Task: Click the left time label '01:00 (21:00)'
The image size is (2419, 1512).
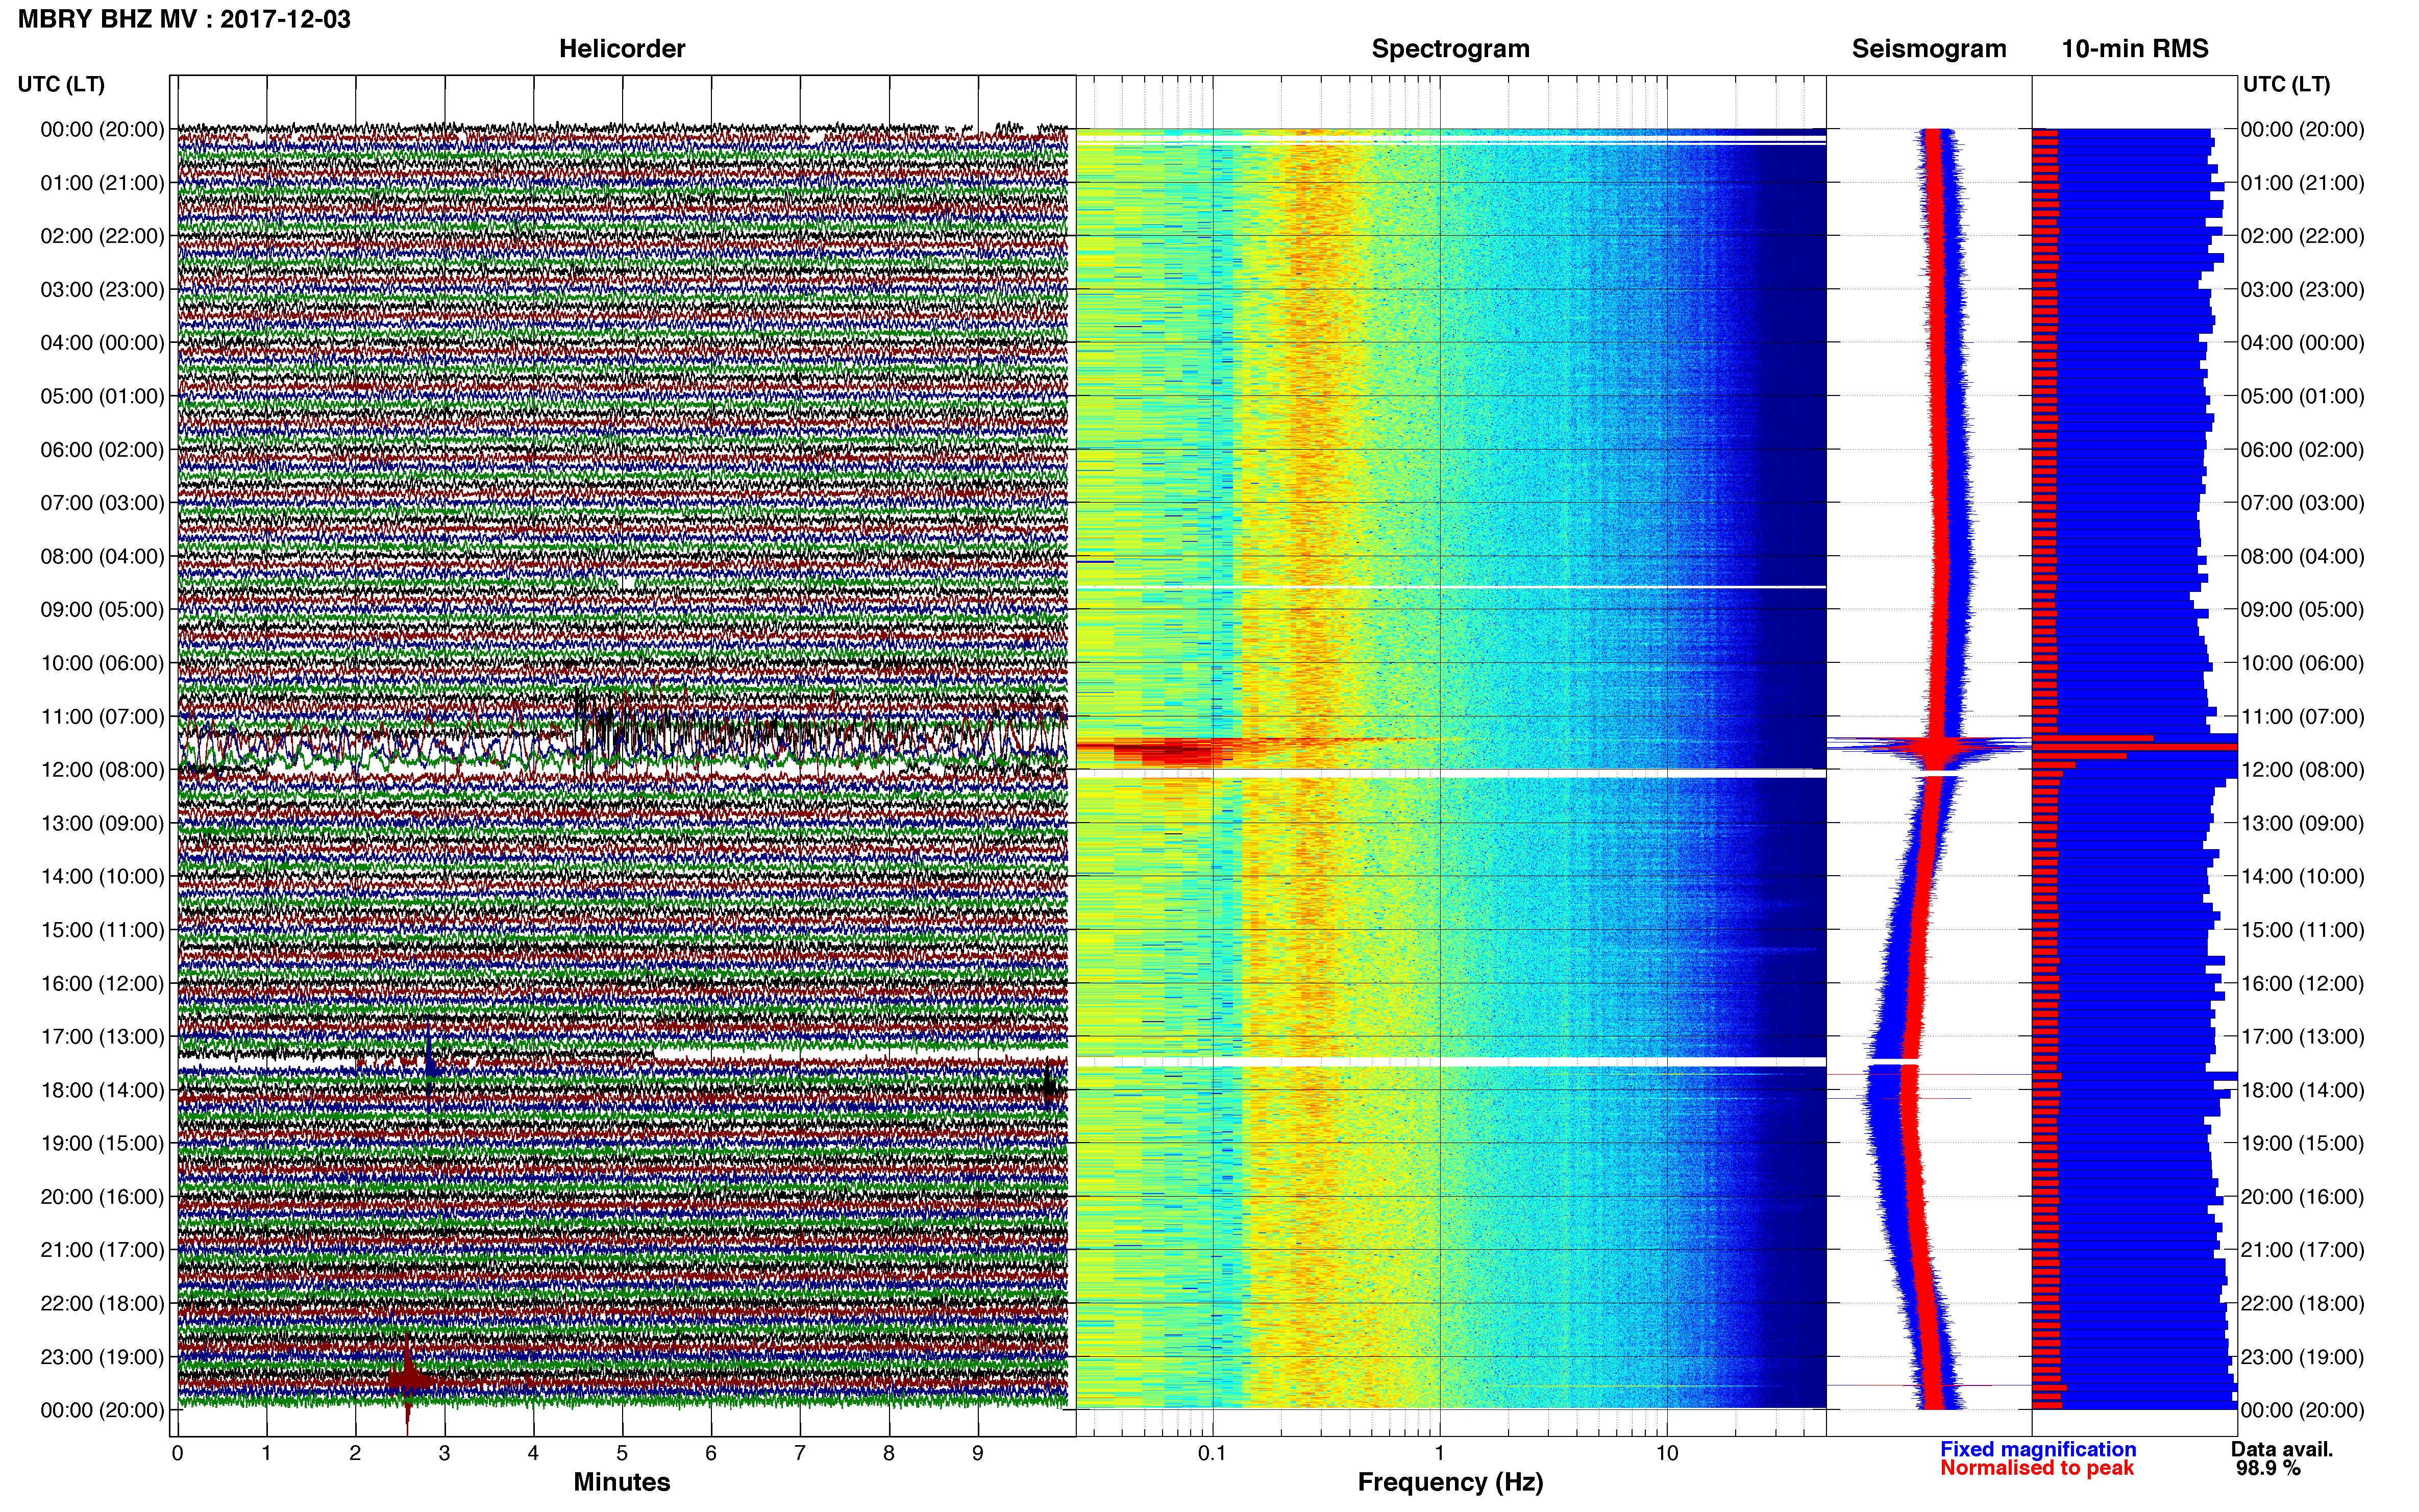Action: [102, 183]
